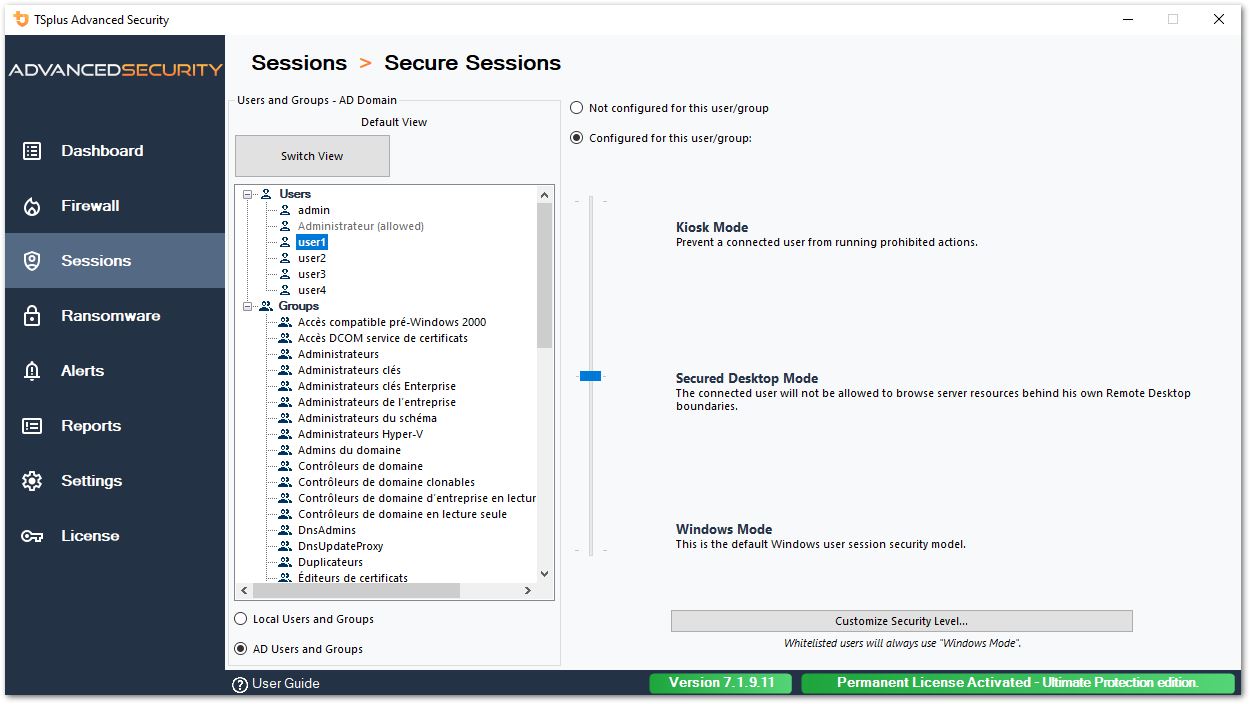The height and width of the screenshot is (704, 1250).
Task: Collapse the Users tree node
Action: [248, 194]
